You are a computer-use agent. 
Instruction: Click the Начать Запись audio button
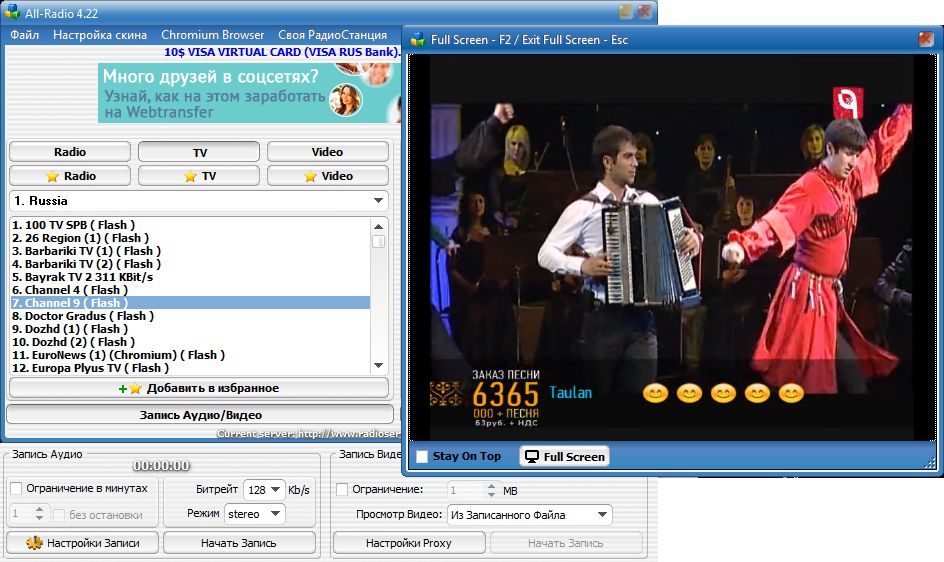(239, 543)
